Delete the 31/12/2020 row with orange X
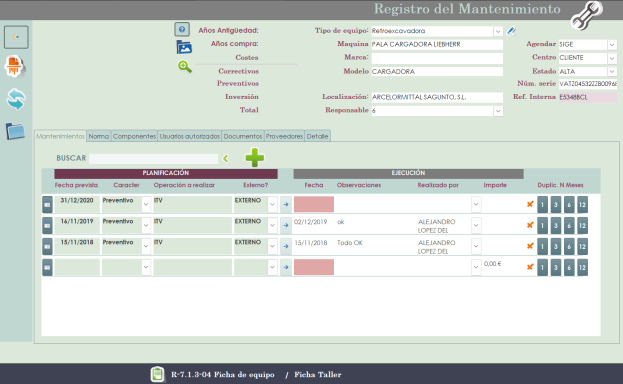Image resolution: width=623 pixels, height=384 pixels. click(530, 204)
